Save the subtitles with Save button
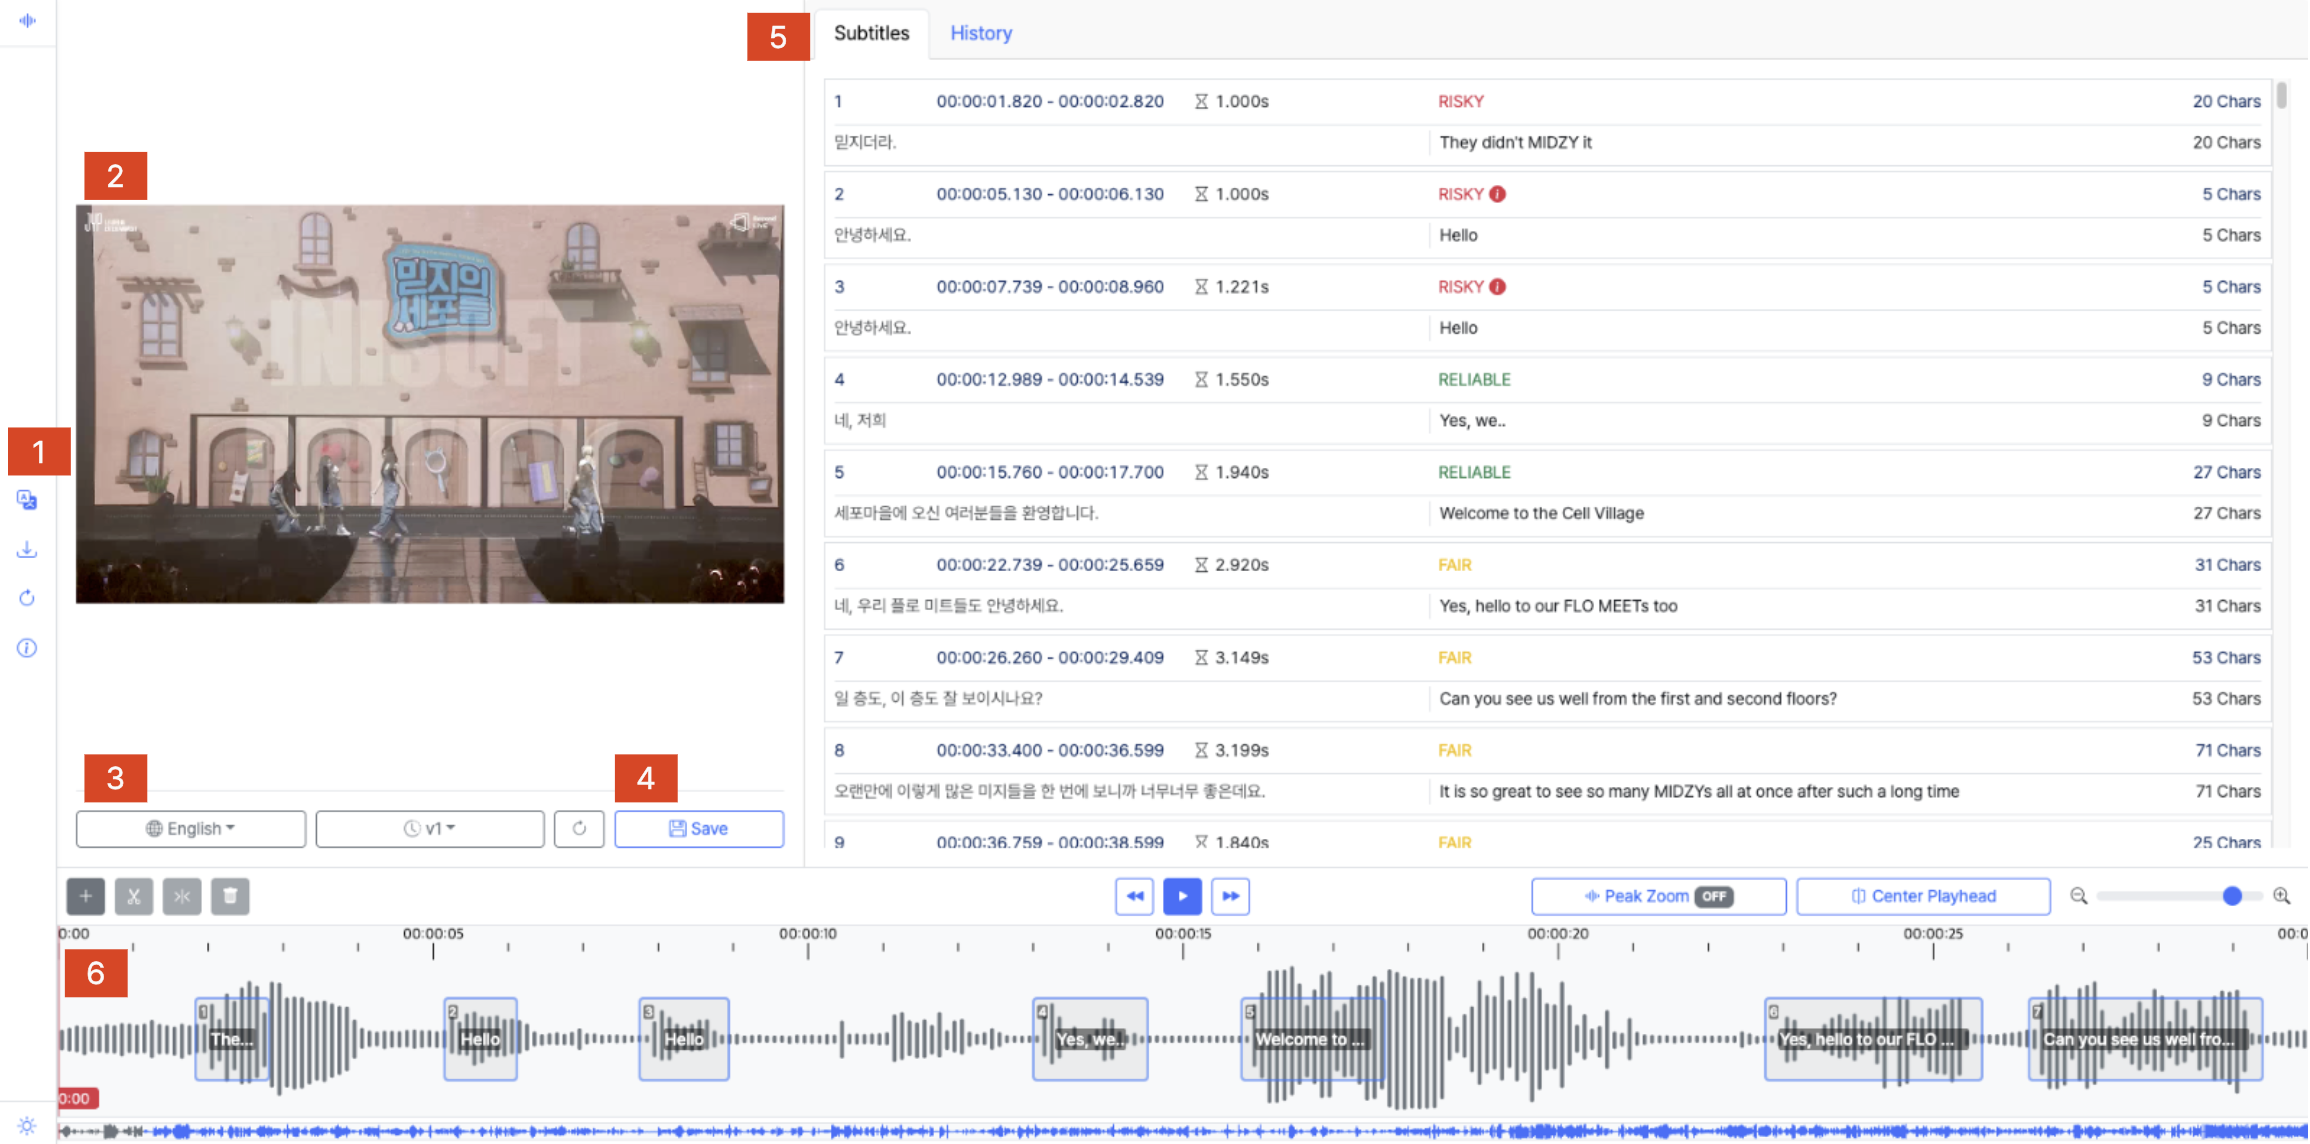This screenshot has height=1144, width=2310. click(x=699, y=828)
